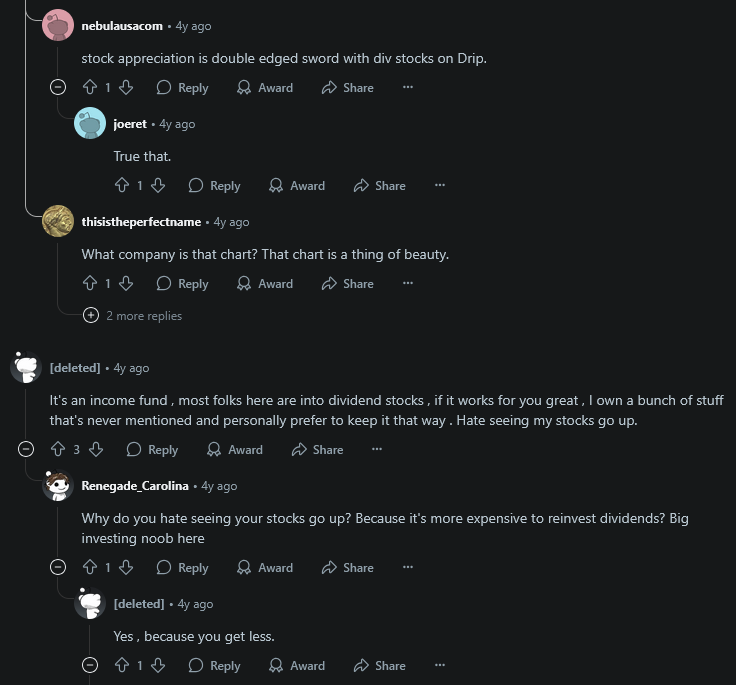Downvote the deleted user's income fund comment
The image size is (736, 685).
click(x=96, y=449)
